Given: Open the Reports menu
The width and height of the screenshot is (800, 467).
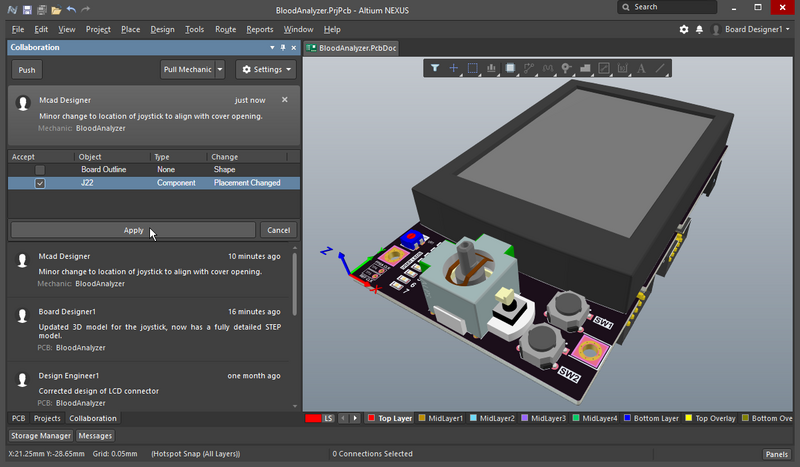Looking at the screenshot, I should pos(260,30).
